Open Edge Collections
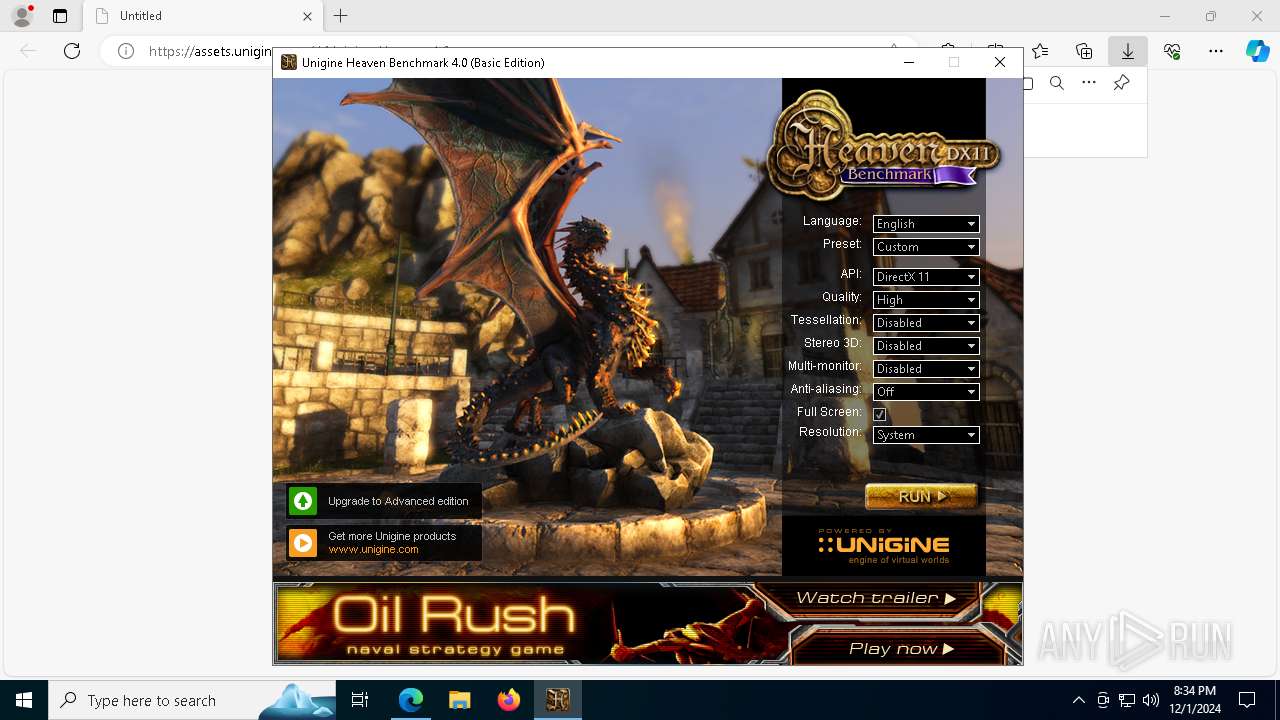Image resolution: width=1280 pixels, height=720 pixels. [1084, 51]
